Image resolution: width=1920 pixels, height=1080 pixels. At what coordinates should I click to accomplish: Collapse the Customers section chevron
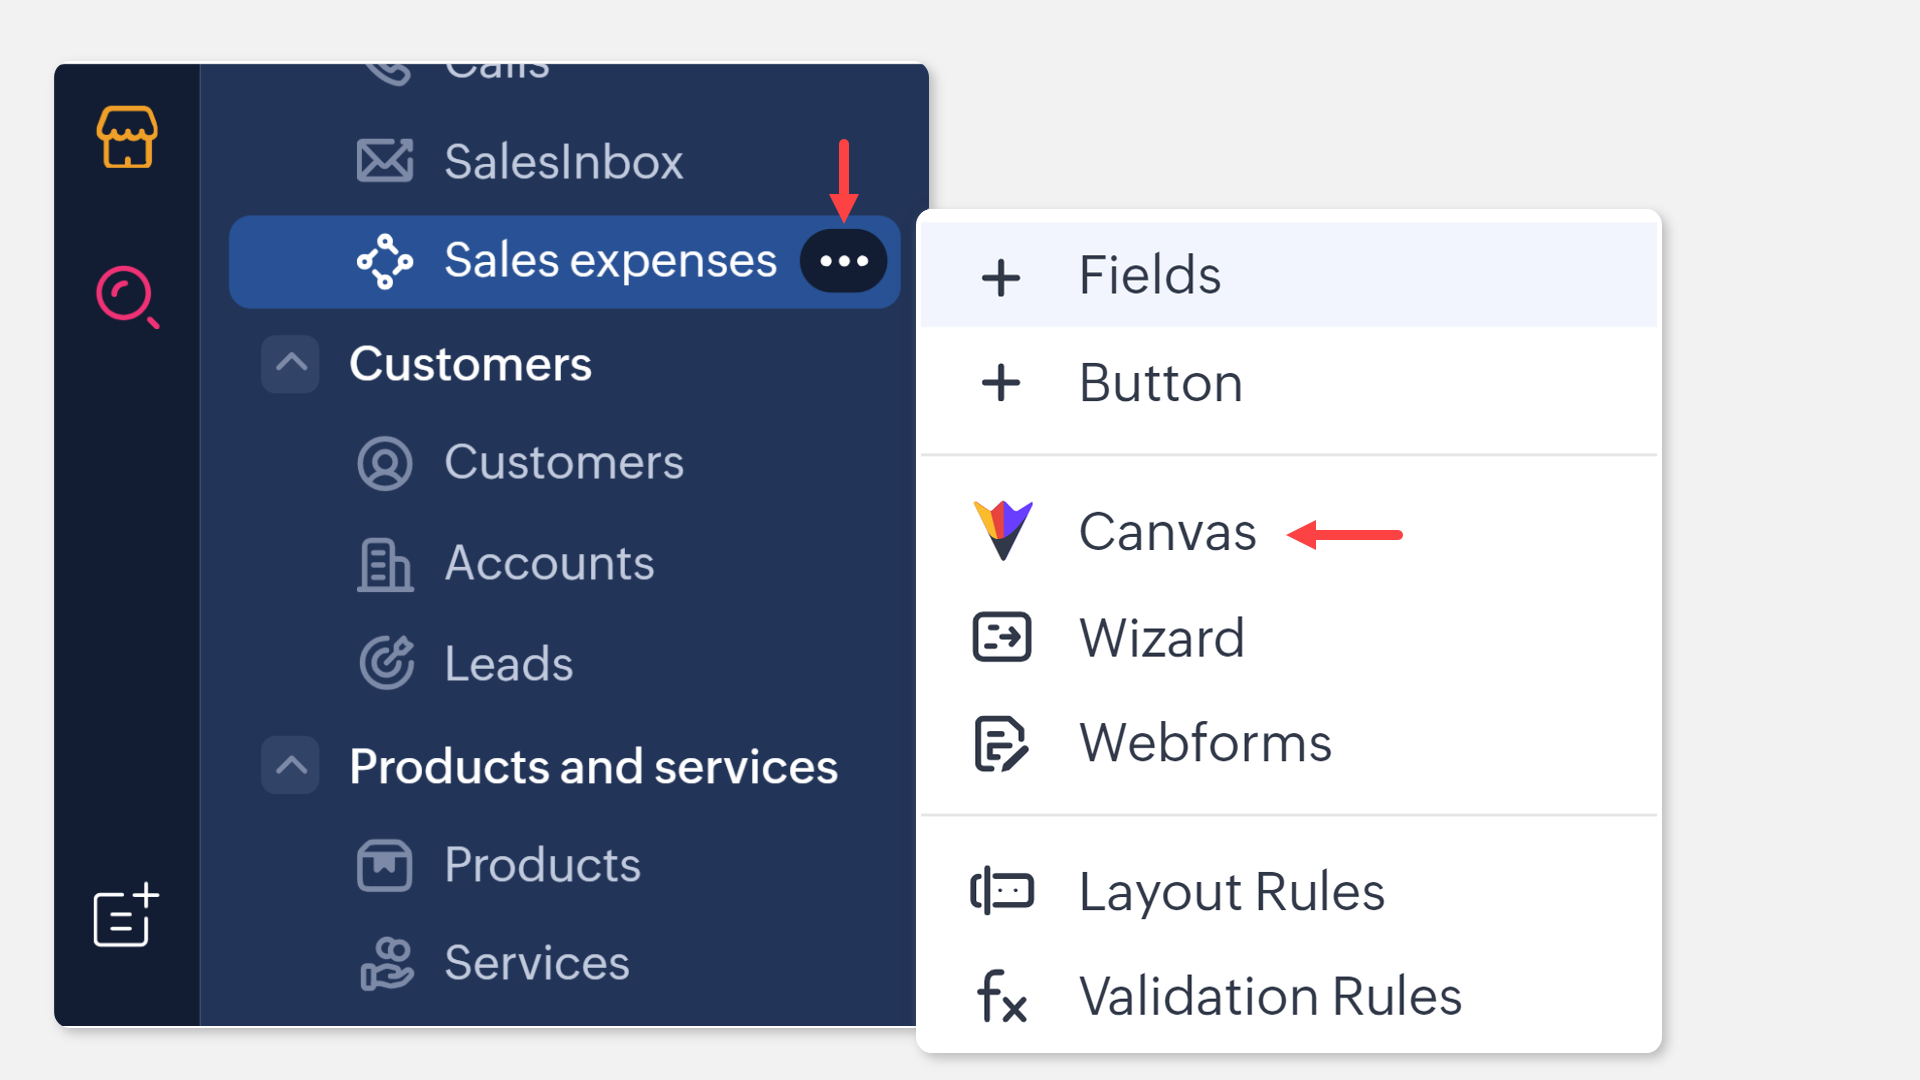291,364
